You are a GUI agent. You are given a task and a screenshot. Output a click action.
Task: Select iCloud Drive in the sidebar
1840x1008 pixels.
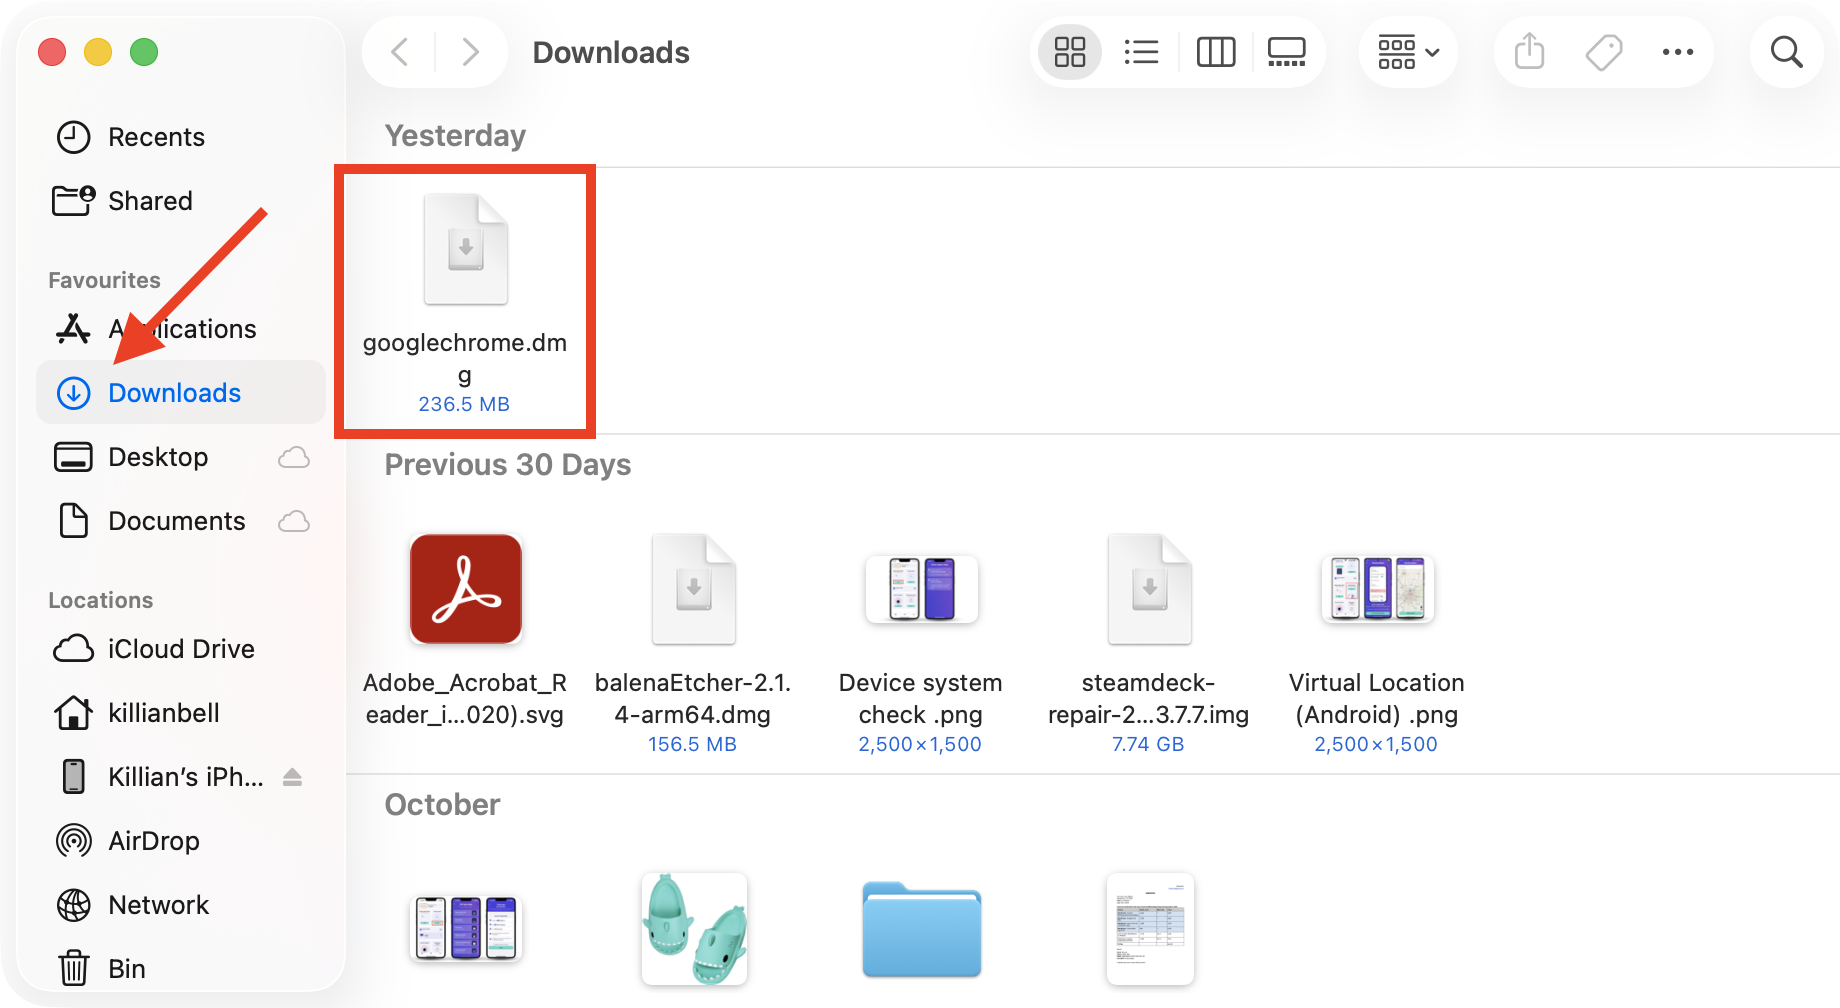pyautogui.click(x=180, y=649)
